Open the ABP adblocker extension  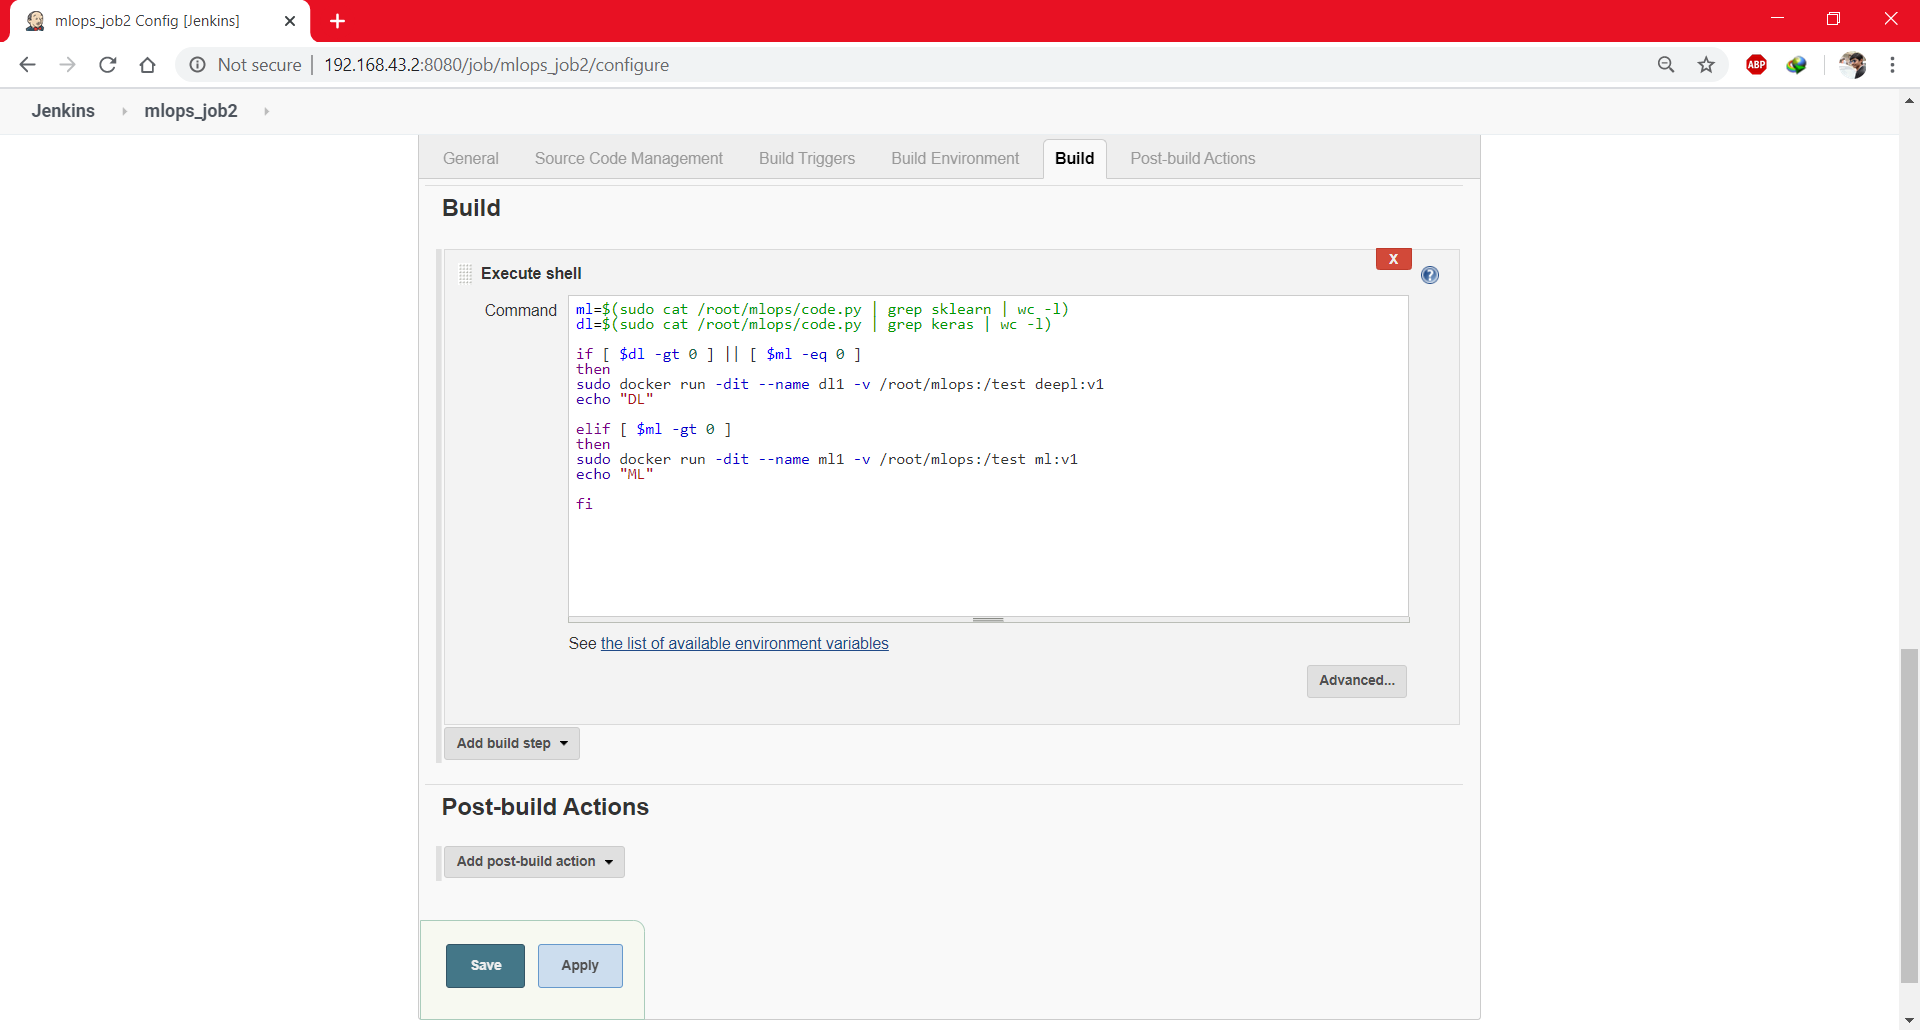point(1757,64)
